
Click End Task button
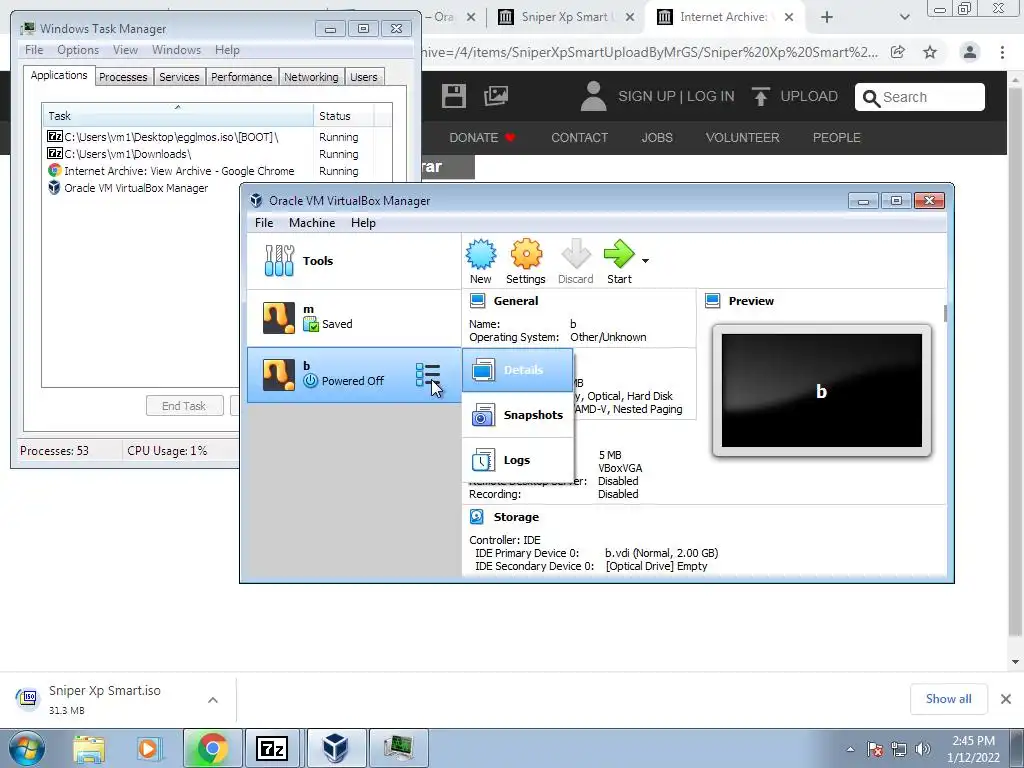(184, 406)
